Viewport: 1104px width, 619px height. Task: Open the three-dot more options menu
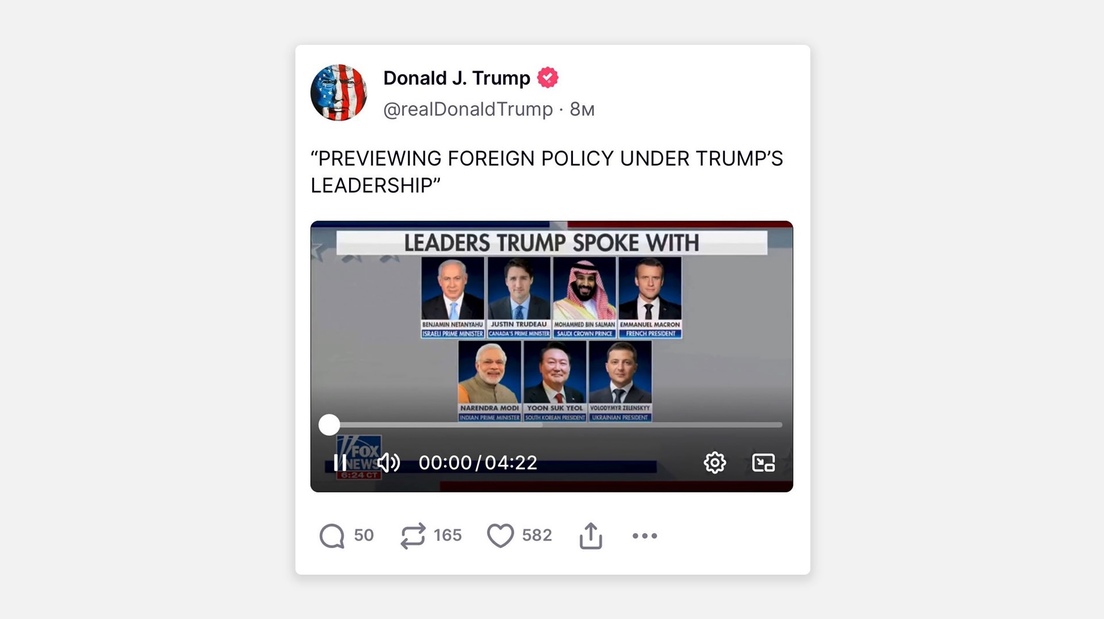pyautogui.click(x=644, y=536)
